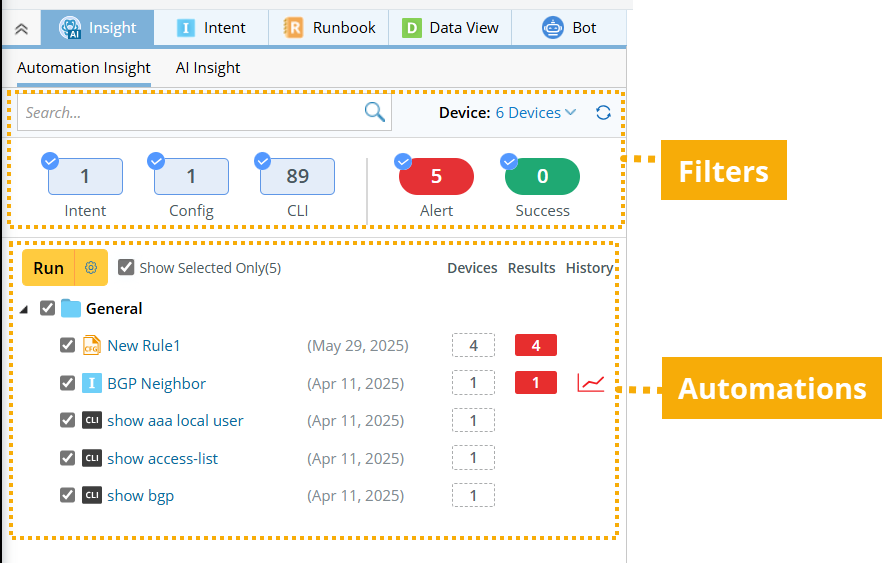The height and width of the screenshot is (563, 882).
Task: Open the show access-list link
Action: 162,458
